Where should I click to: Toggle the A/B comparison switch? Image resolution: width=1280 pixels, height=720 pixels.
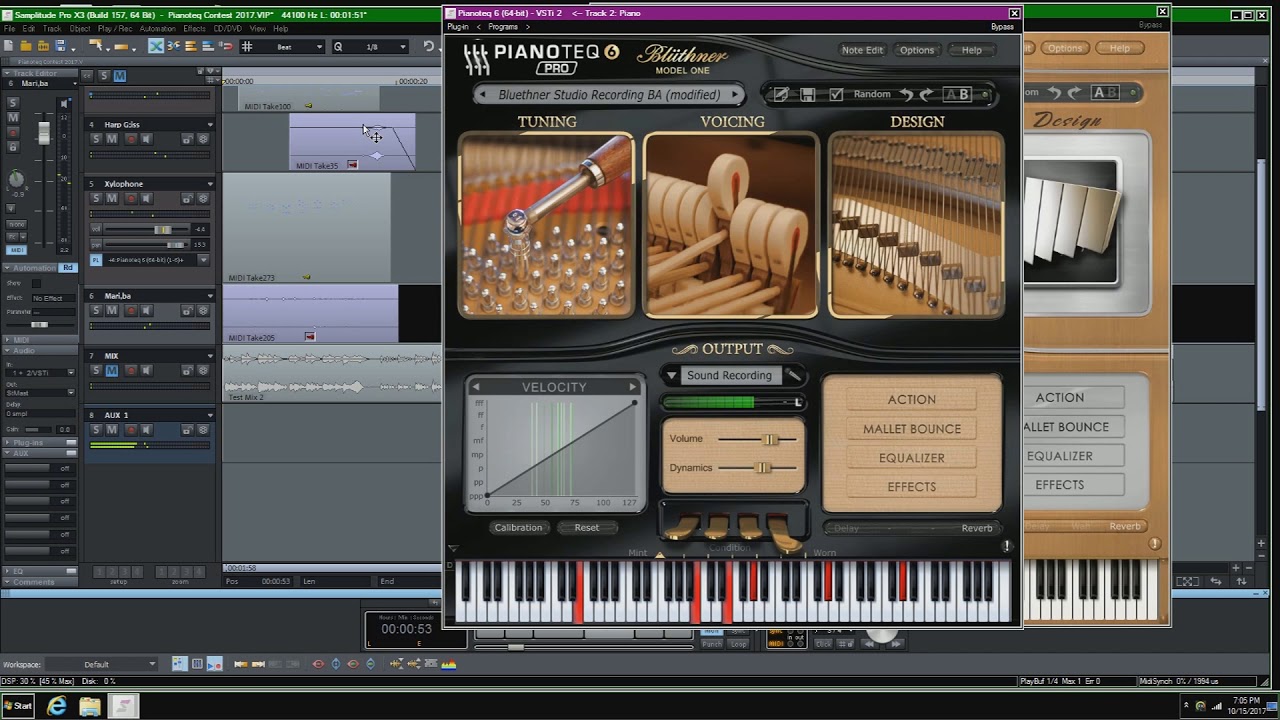coord(957,94)
